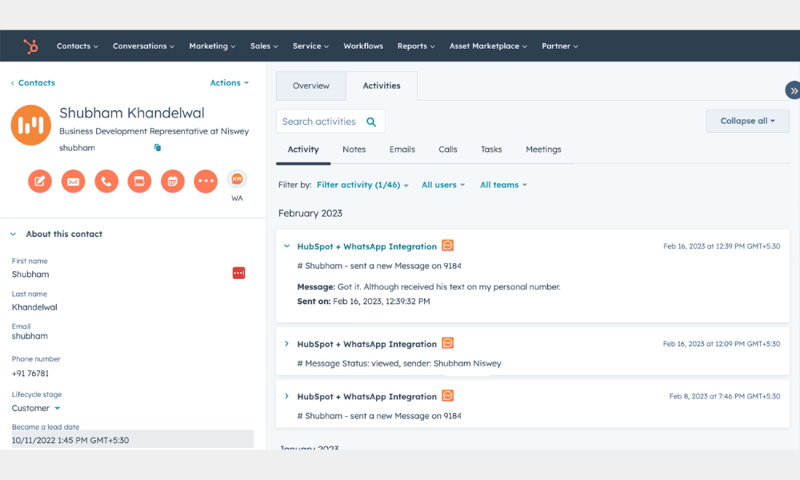The image size is (800, 480).
Task: Expand the right sidebar with the double-arrow icon
Action: point(793,91)
